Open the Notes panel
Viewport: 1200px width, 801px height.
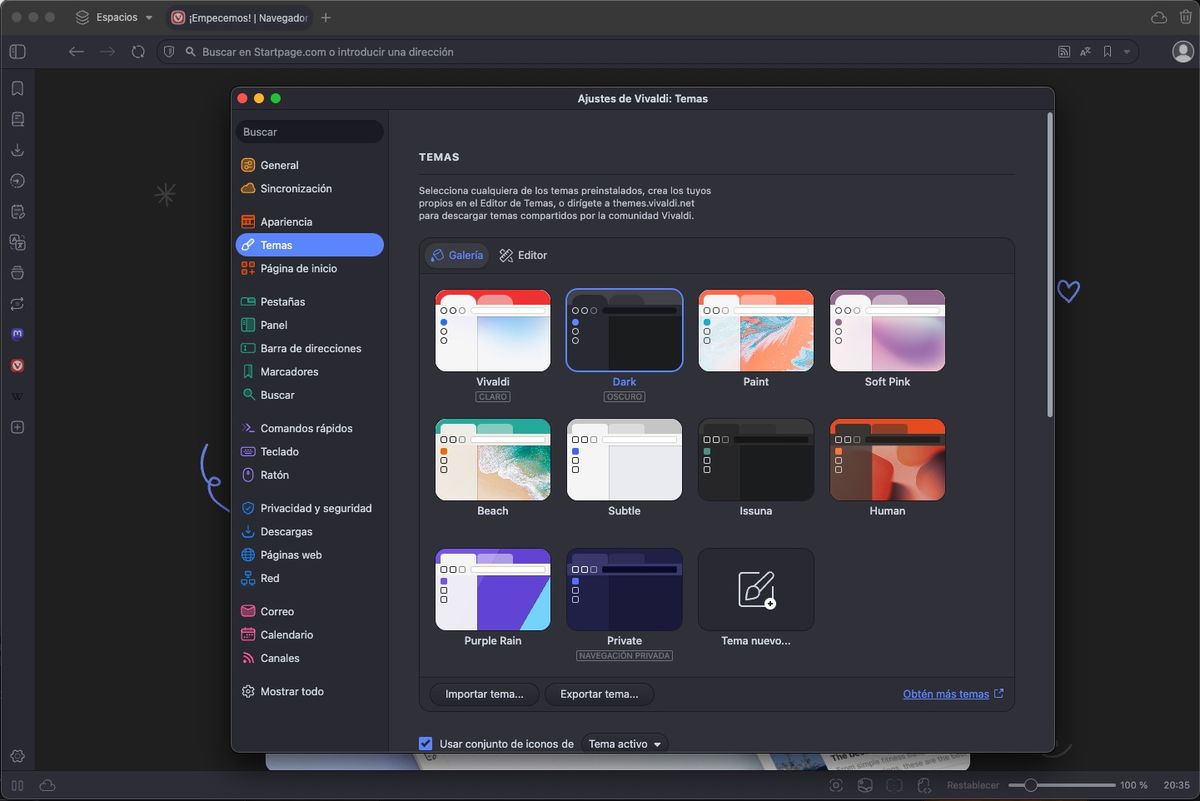click(17, 211)
